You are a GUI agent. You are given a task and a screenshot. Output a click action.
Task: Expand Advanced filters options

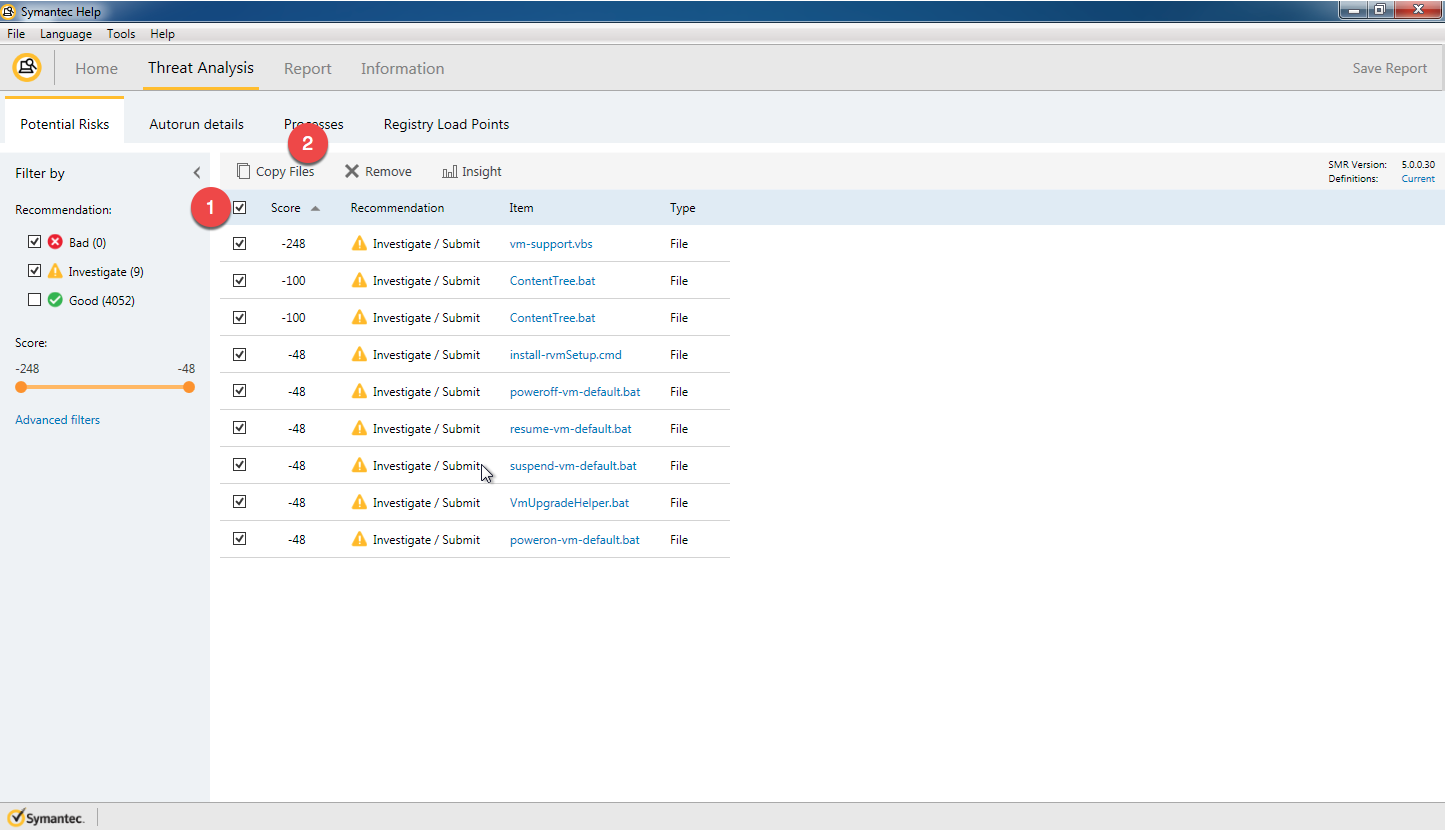[57, 420]
